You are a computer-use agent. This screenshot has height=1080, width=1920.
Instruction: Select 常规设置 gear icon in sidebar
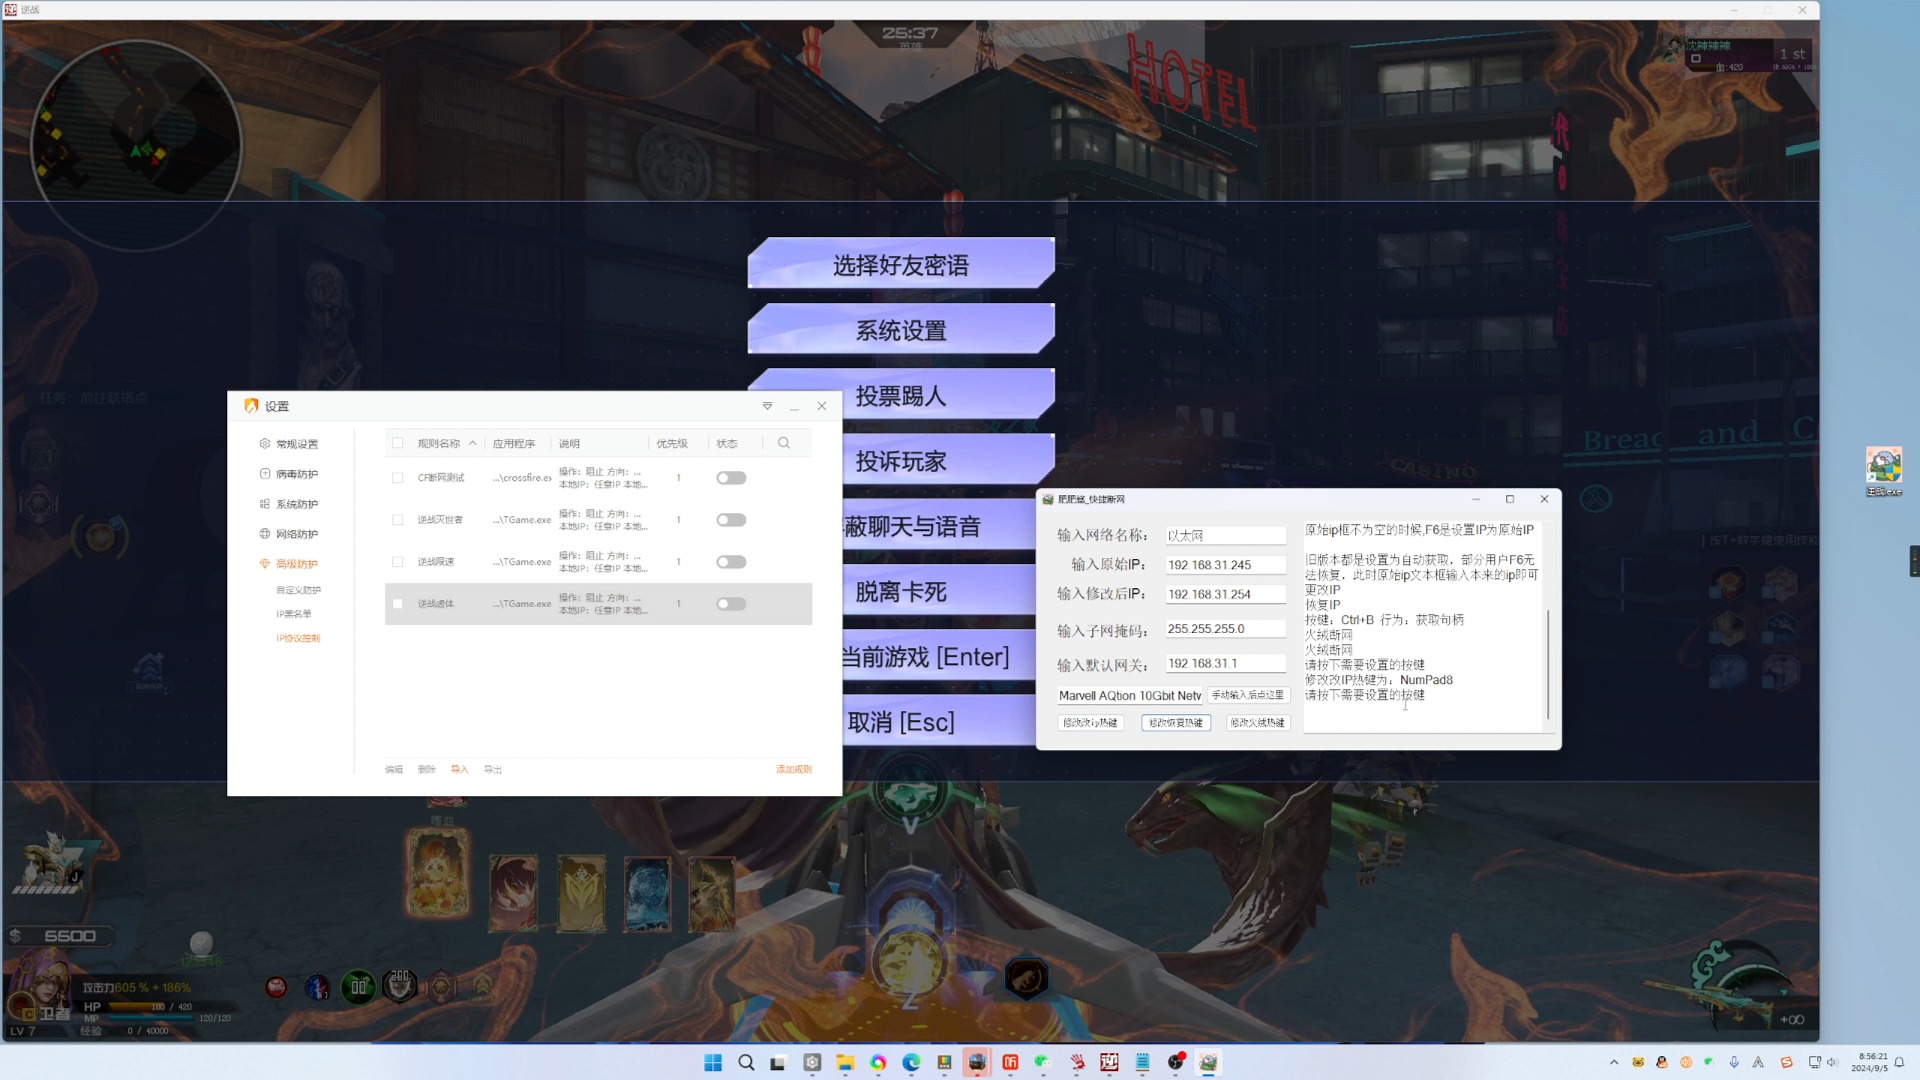click(x=265, y=444)
